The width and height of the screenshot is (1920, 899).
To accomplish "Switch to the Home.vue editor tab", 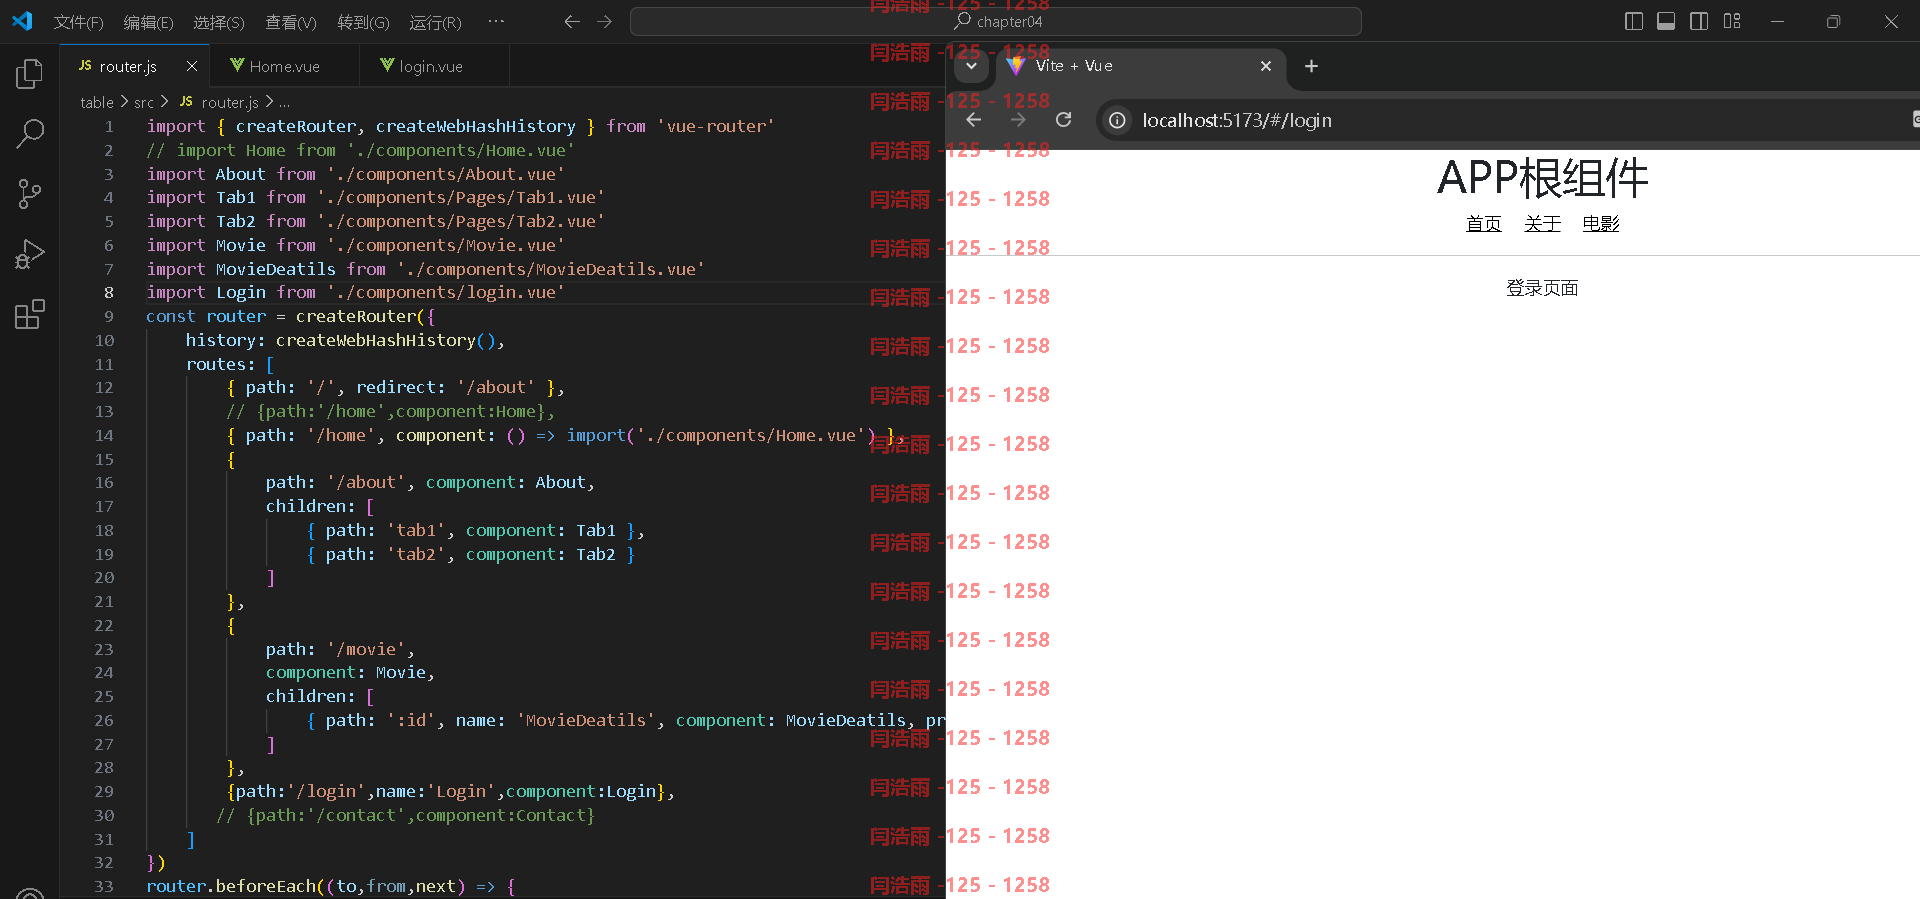I will 284,66.
